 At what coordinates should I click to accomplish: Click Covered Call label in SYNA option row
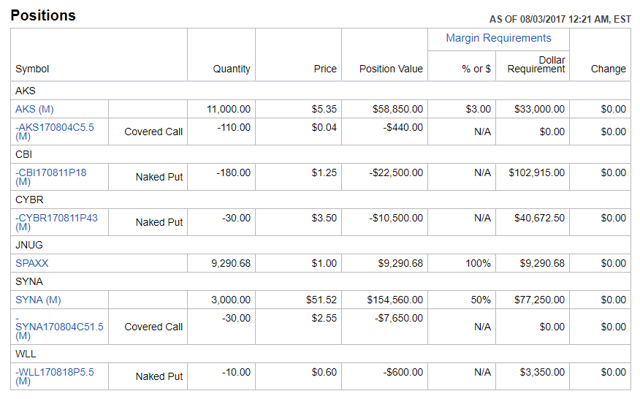tap(153, 327)
